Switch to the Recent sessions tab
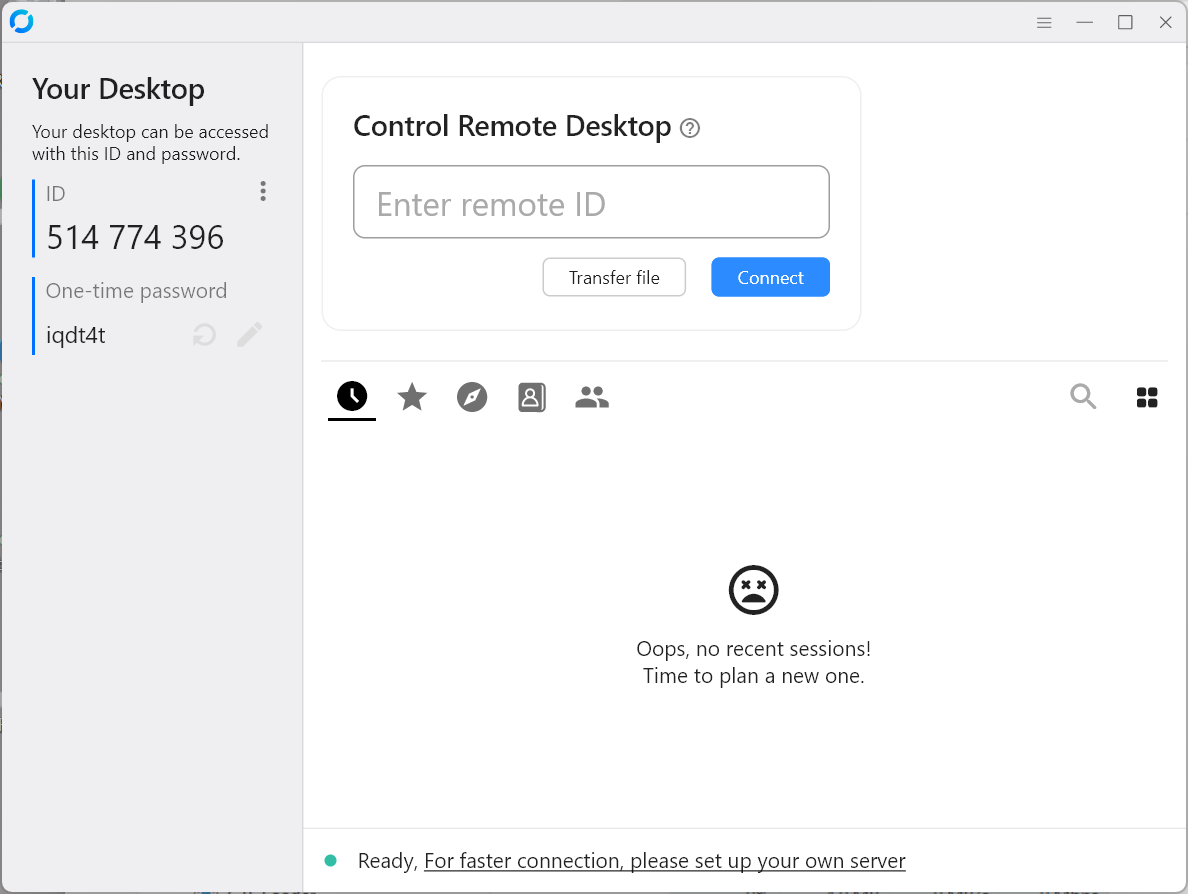This screenshot has height=894, width=1188. coord(352,397)
